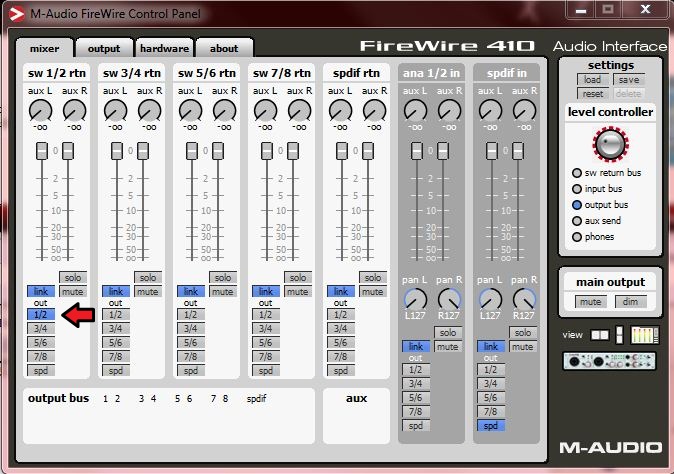Viewport: 674px width, 474px height.
Task: Dim the main output
Action: 630,302
